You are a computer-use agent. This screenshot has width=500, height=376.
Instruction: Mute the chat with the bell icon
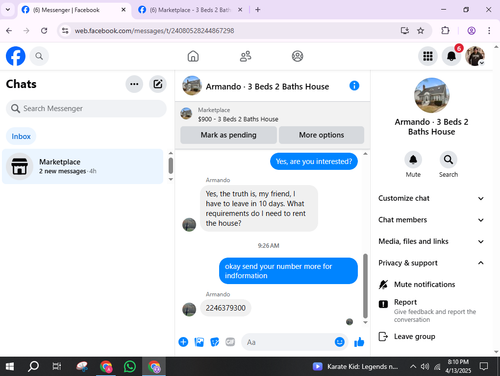pos(413,160)
